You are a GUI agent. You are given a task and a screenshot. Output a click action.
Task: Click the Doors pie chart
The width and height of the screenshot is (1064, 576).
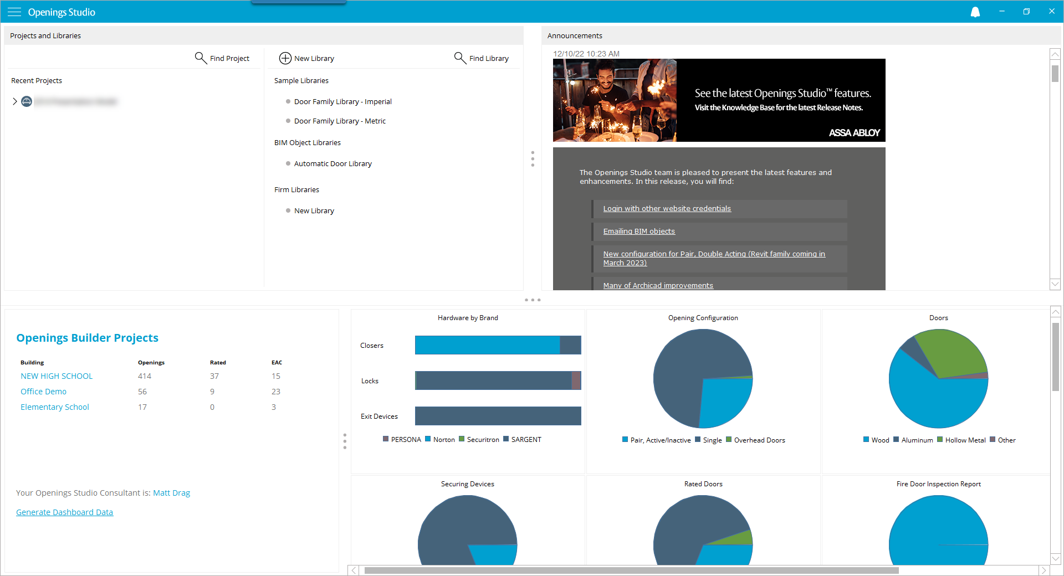(938, 379)
